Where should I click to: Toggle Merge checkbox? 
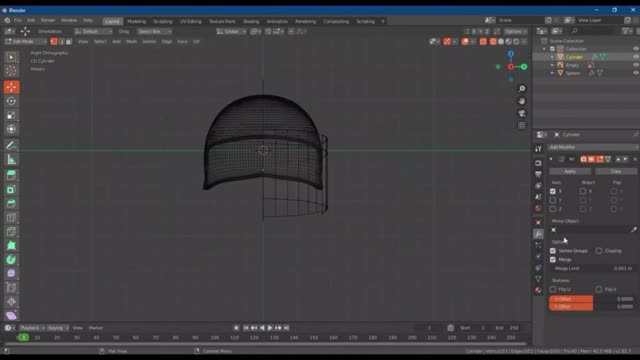coord(553,260)
